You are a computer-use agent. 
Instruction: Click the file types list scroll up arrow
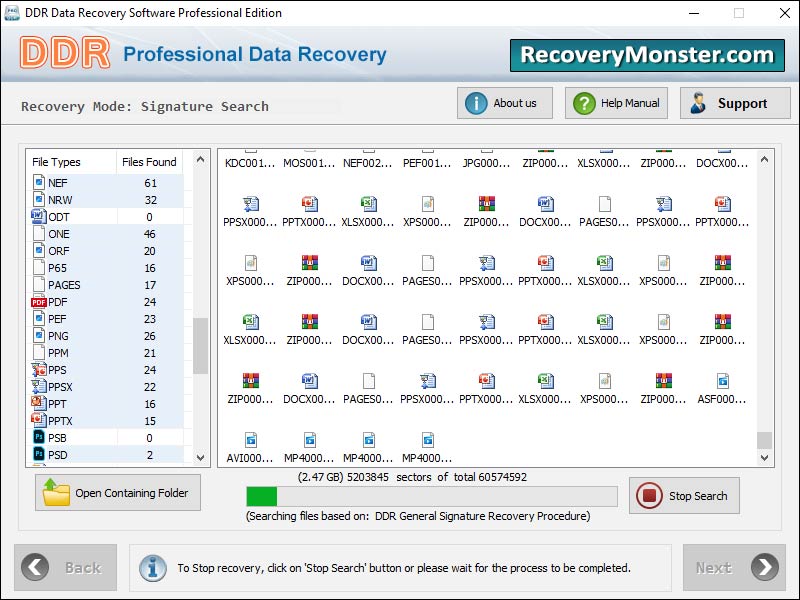tap(201, 159)
